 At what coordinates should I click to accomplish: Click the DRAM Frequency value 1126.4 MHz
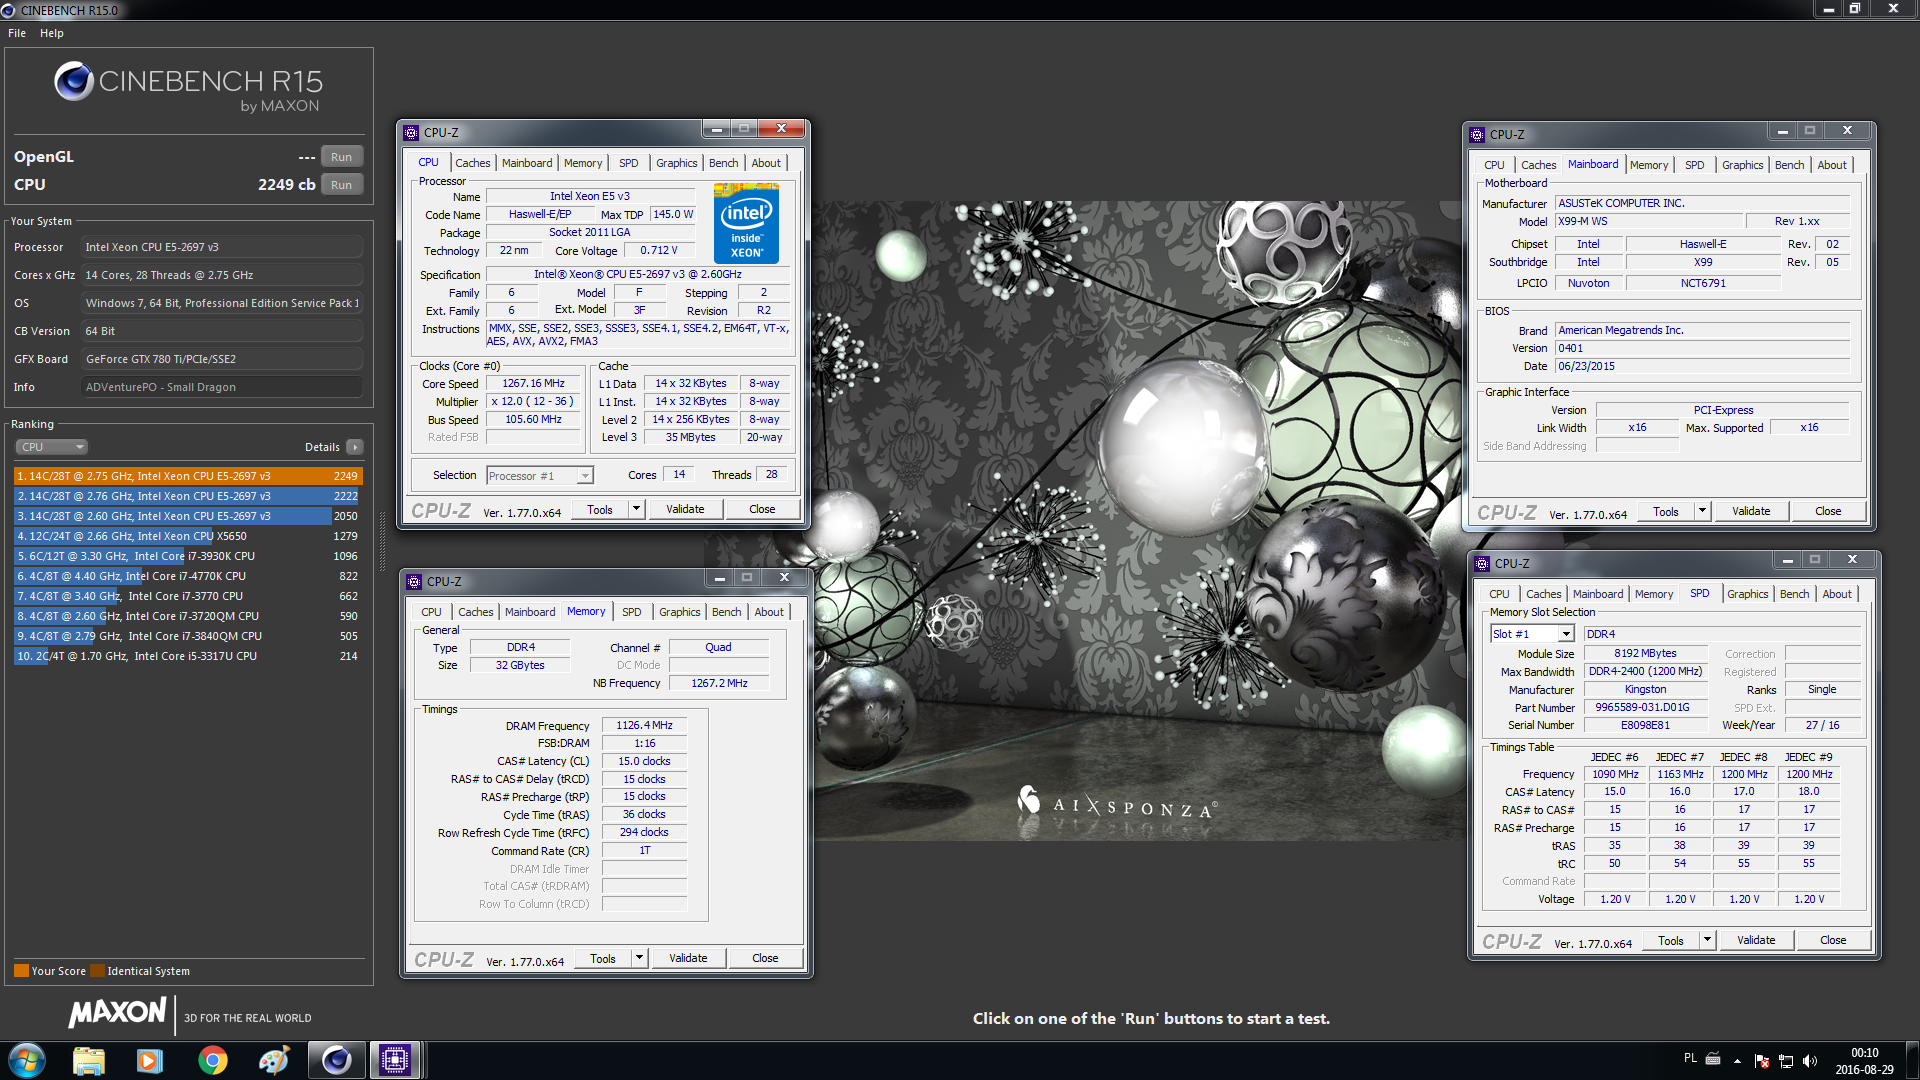point(644,725)
